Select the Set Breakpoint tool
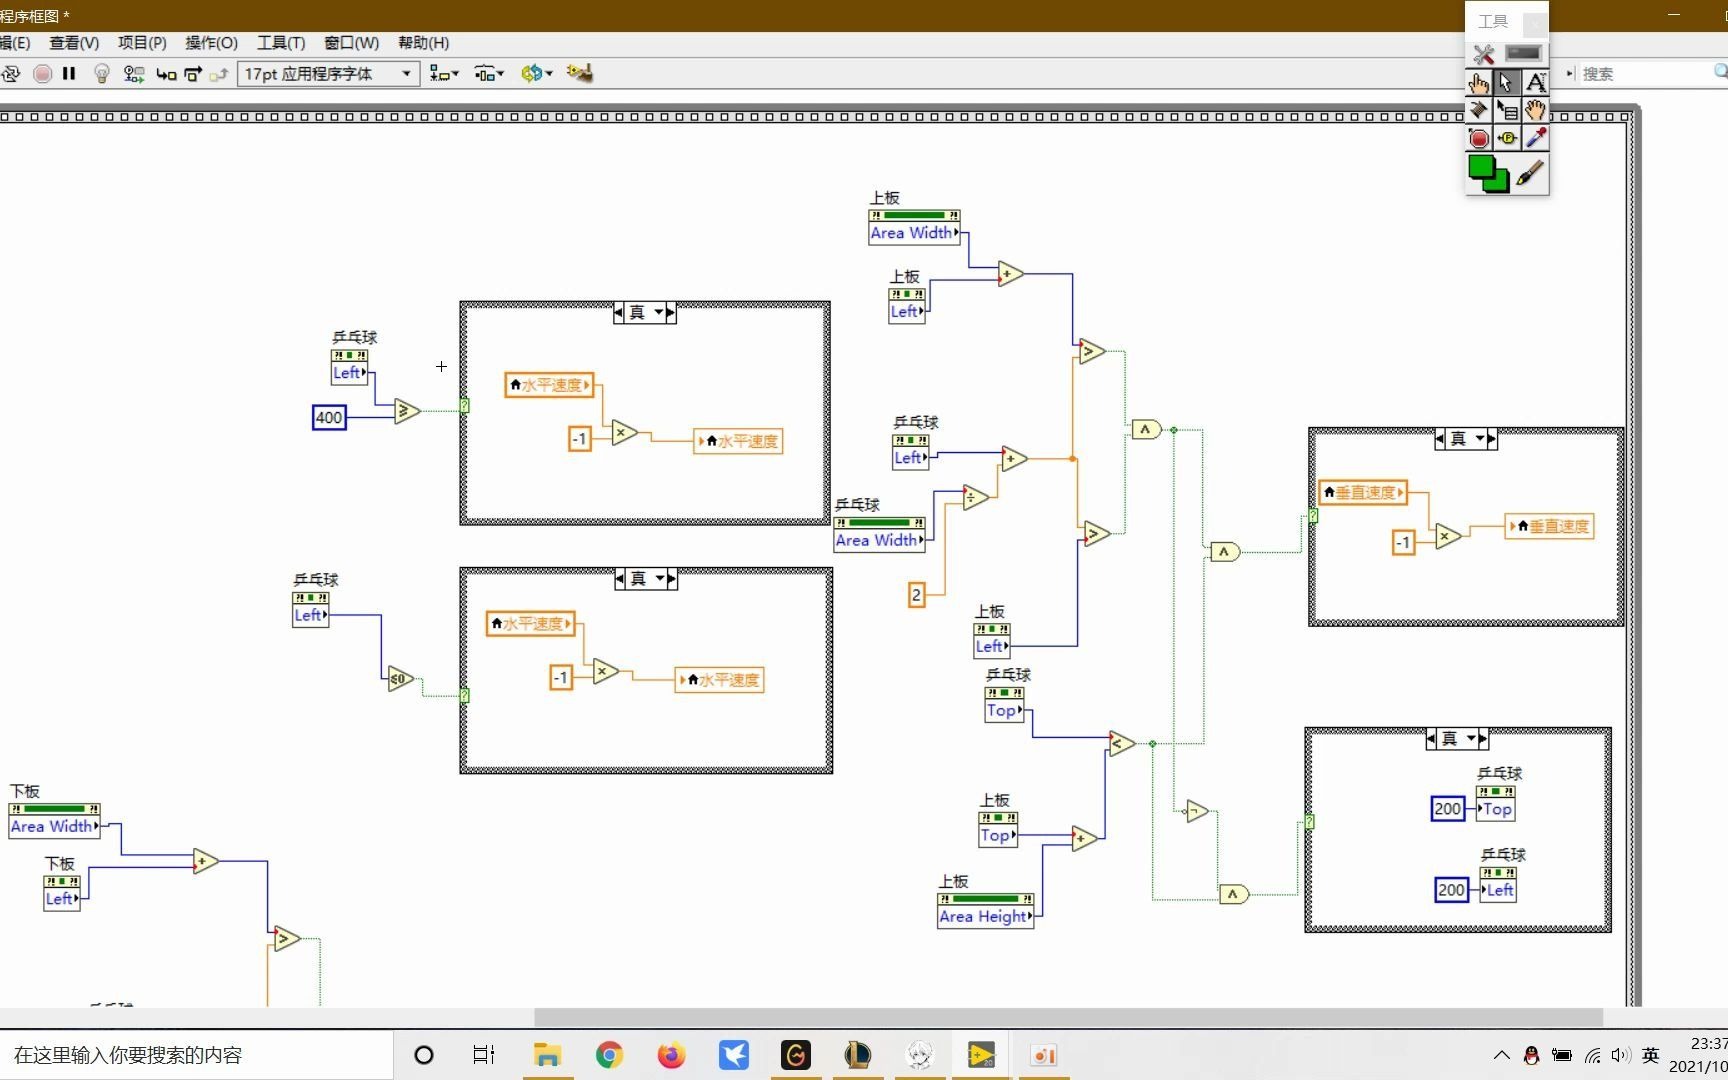 1478,138
